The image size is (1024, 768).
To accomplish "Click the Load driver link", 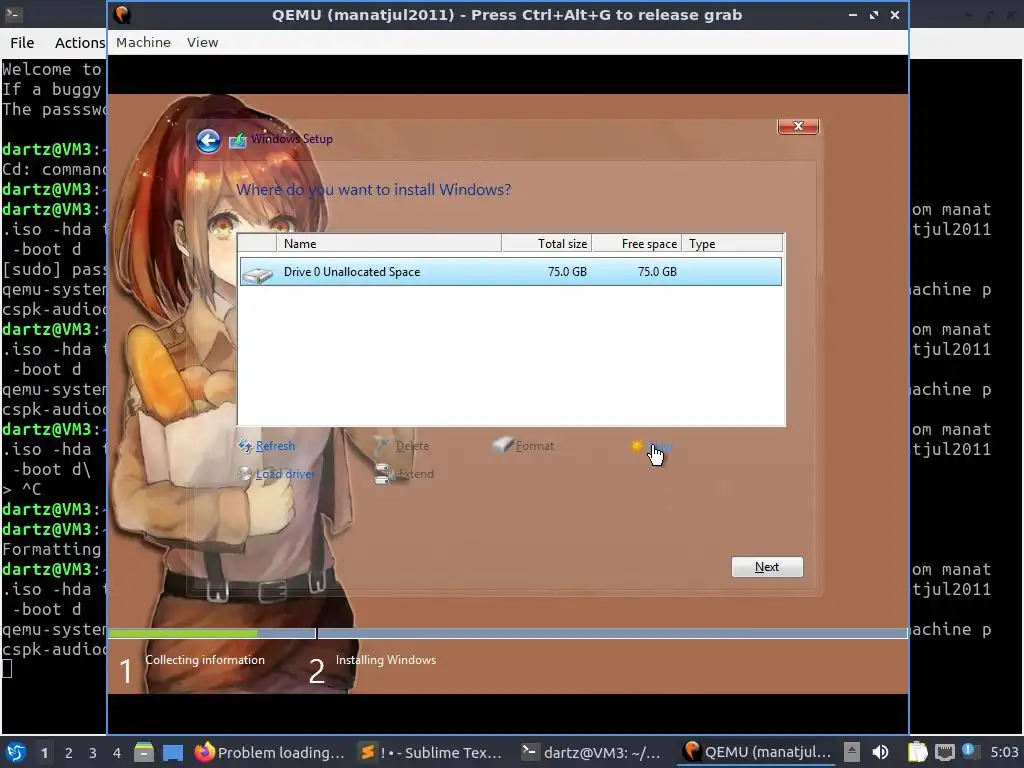I will [285, 474].
